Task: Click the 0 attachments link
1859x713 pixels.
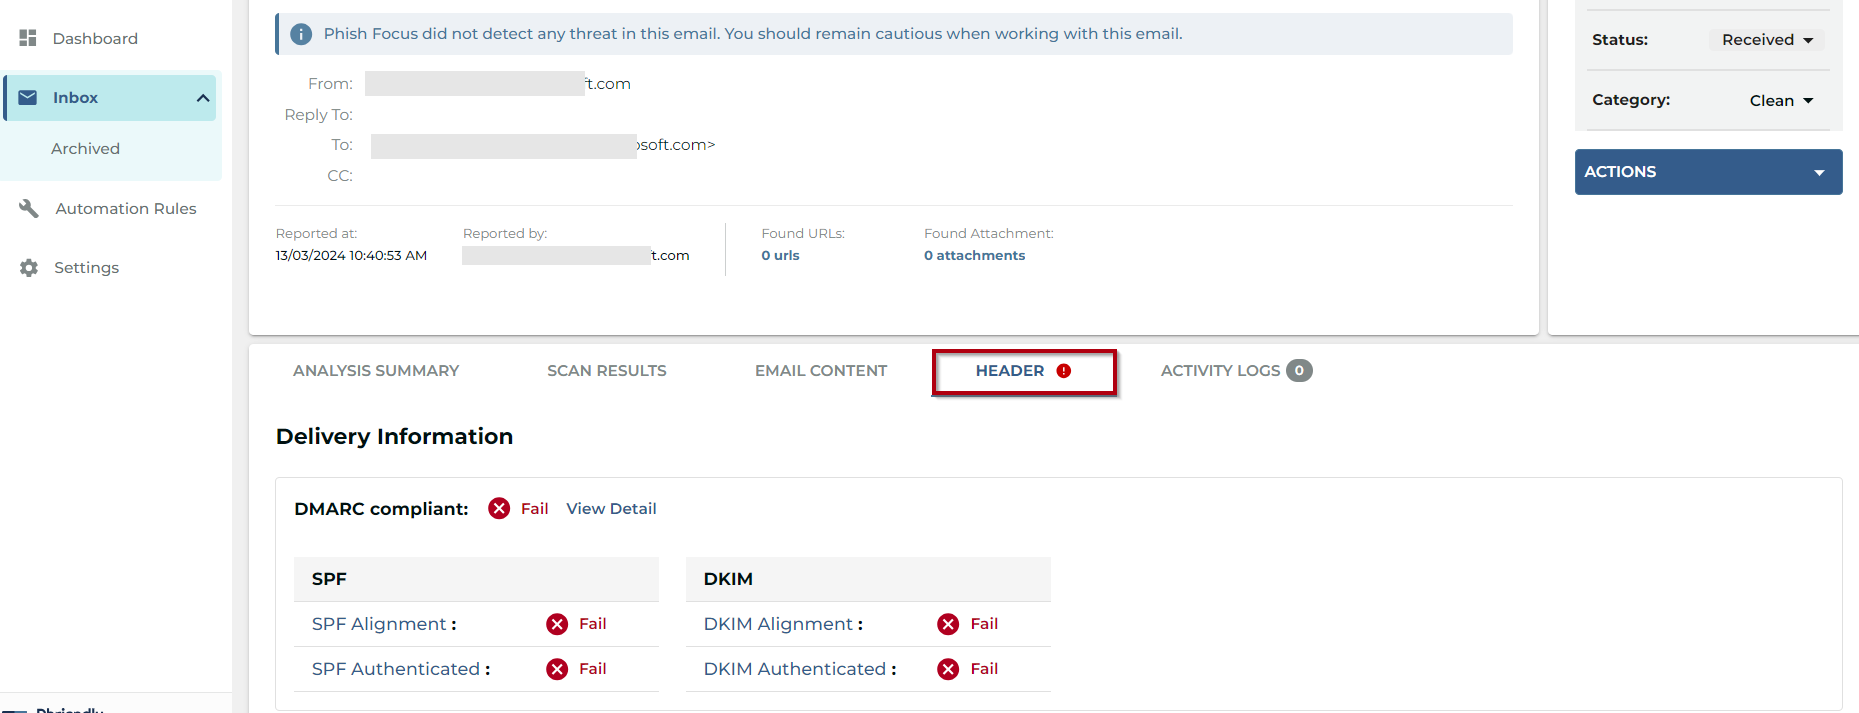Action: point(974,256)
